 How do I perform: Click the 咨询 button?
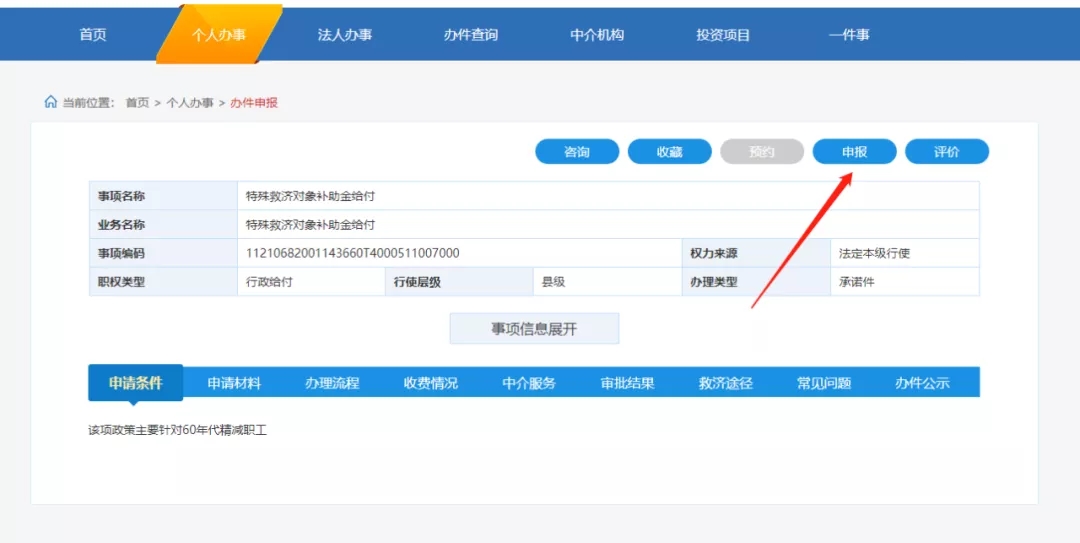(x=577, y=152)
